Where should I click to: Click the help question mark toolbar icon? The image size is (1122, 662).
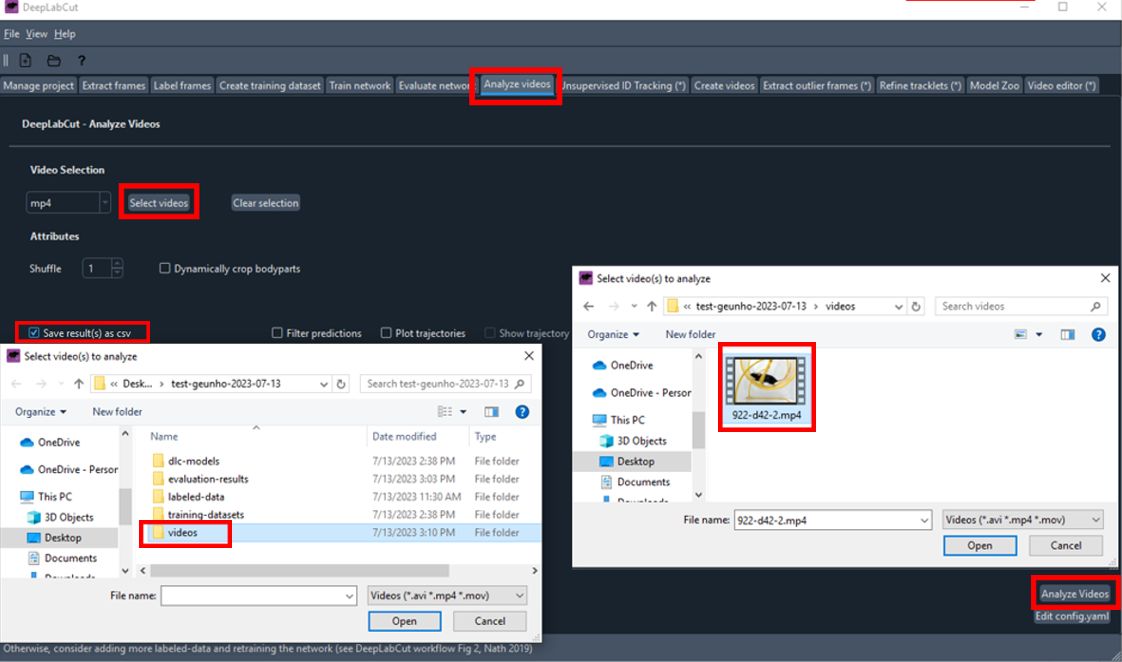tap(82, 61)
